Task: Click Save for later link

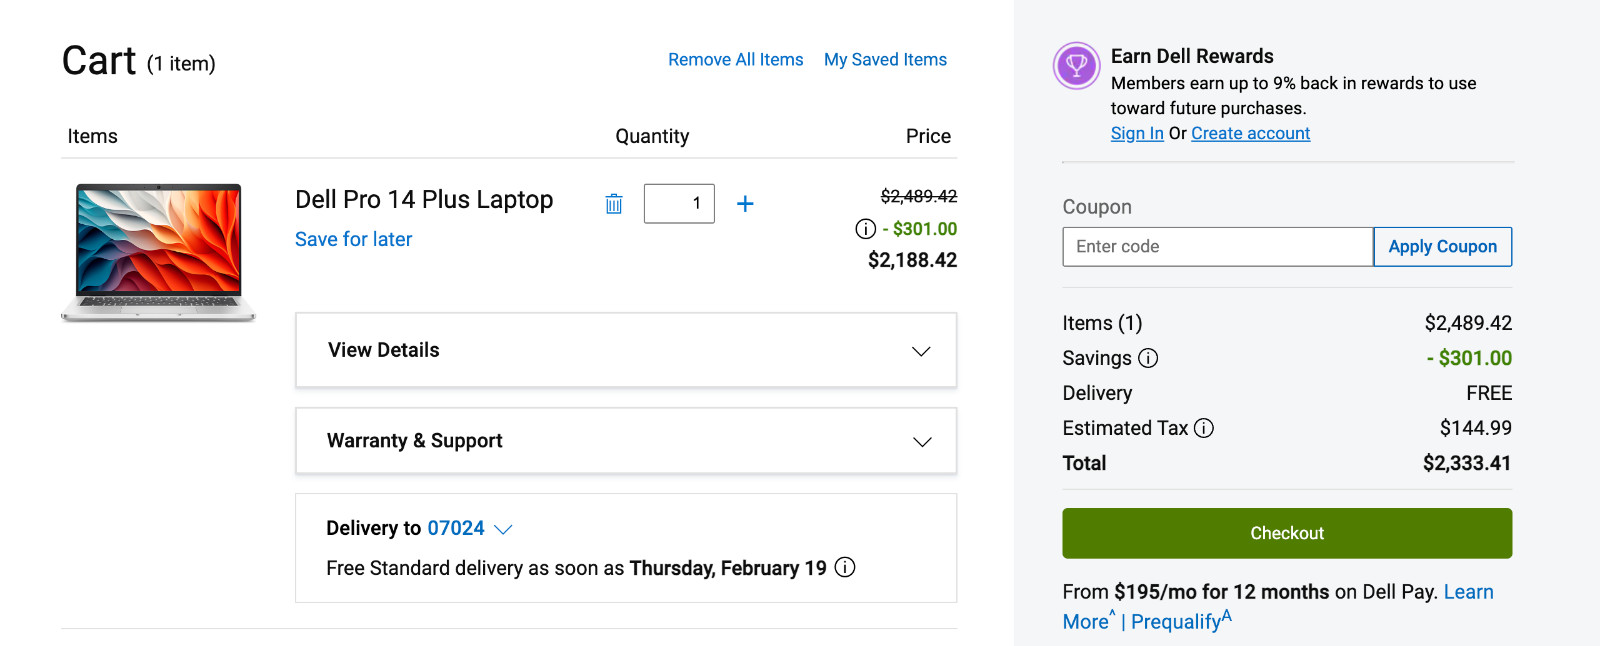Action: [353, 239]
